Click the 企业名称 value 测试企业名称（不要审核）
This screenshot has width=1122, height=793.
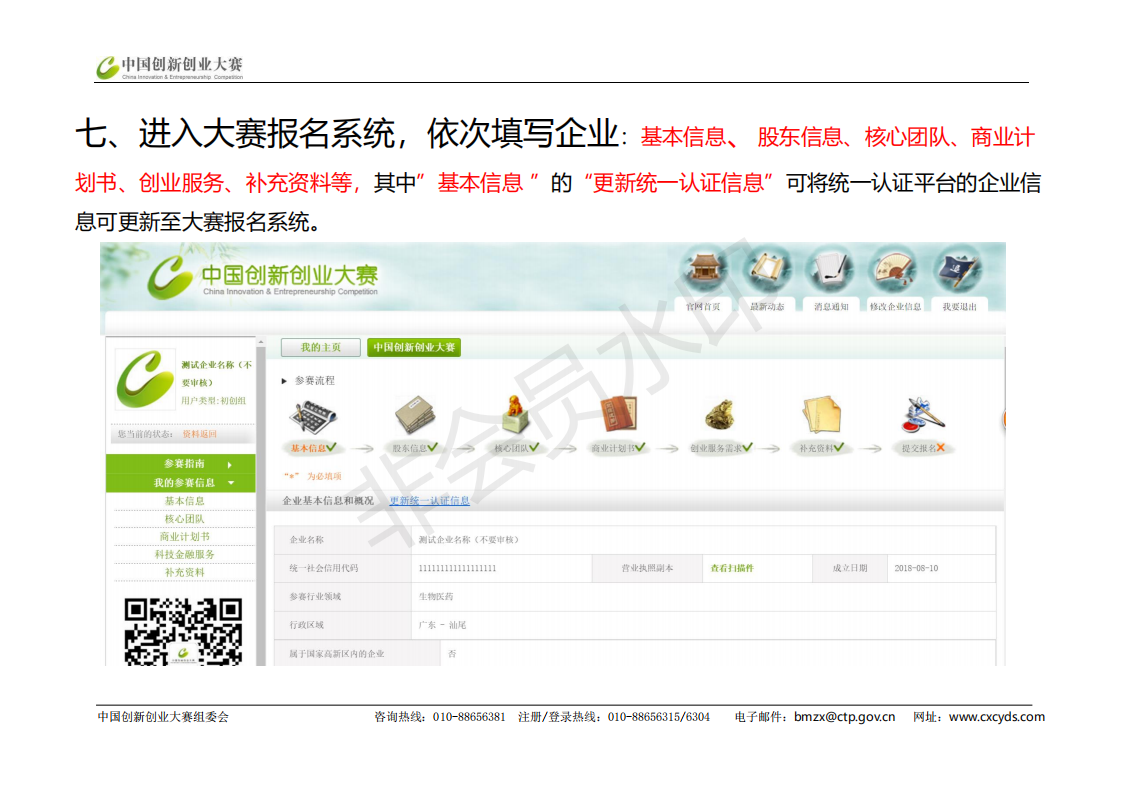(x=469, y=540)
